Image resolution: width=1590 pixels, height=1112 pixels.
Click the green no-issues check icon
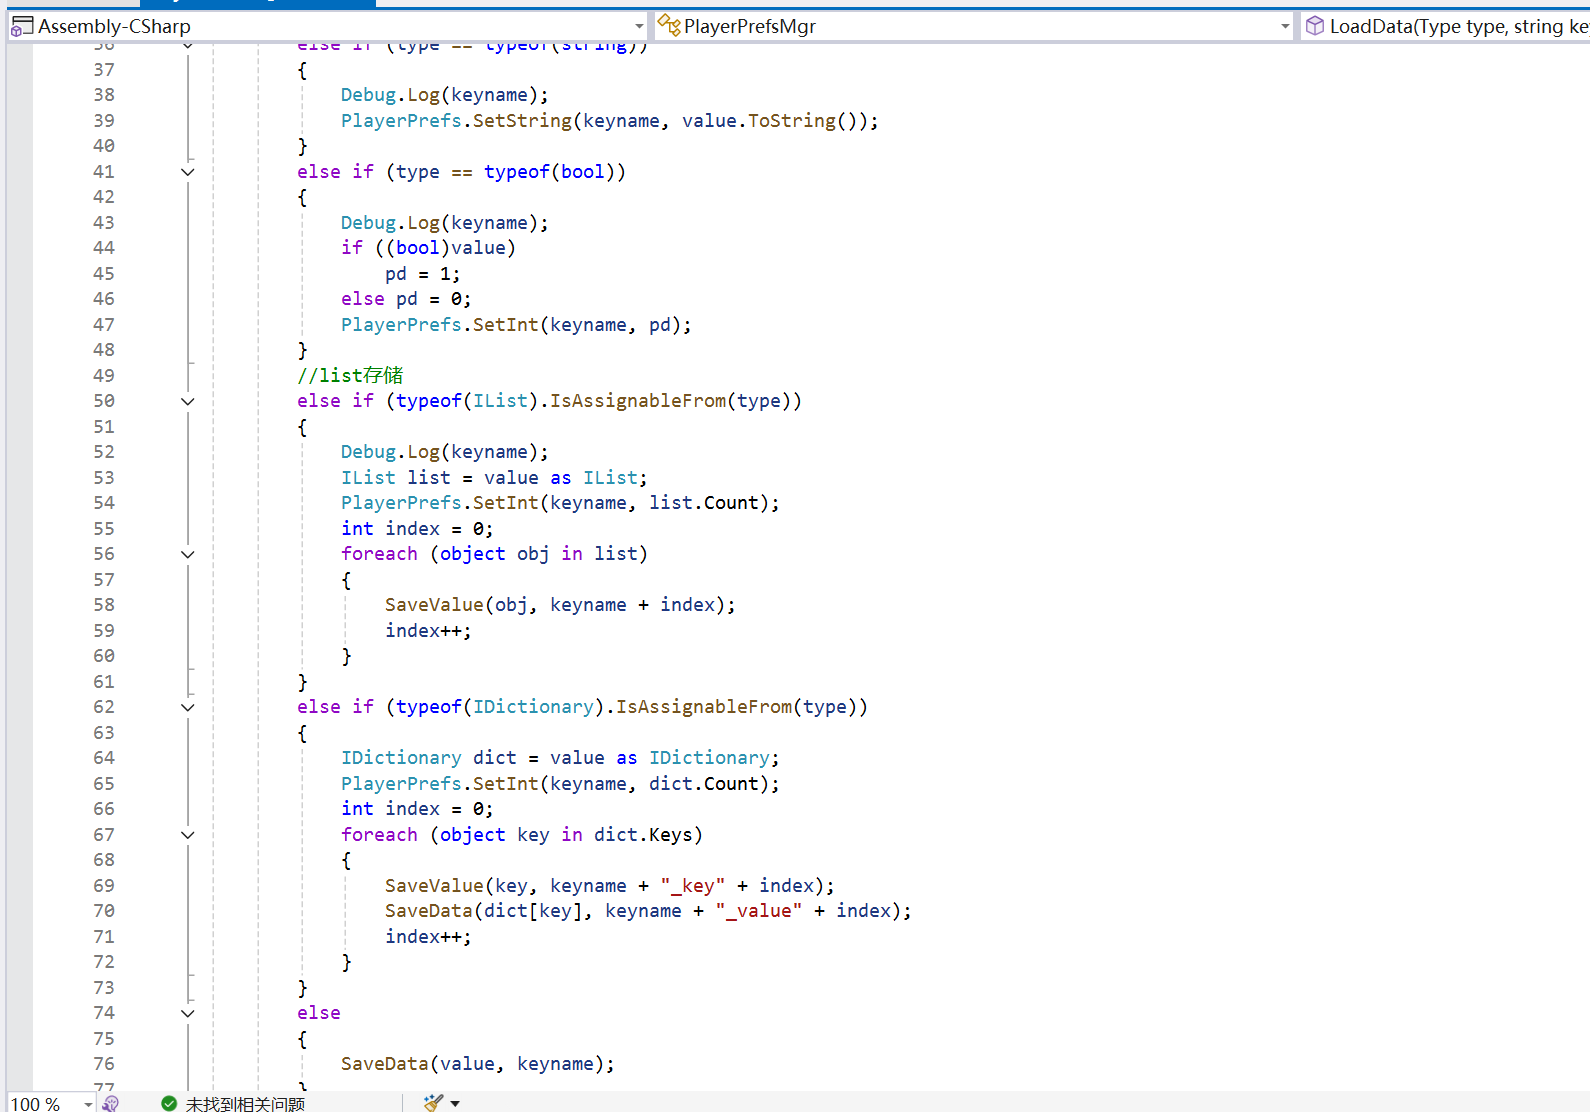(169, 1103)
